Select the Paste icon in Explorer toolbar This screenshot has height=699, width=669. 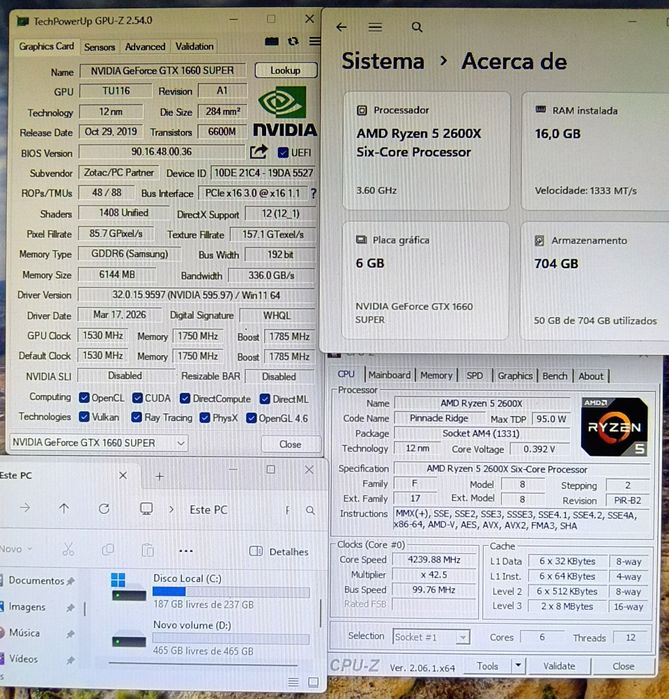[148, 550]
